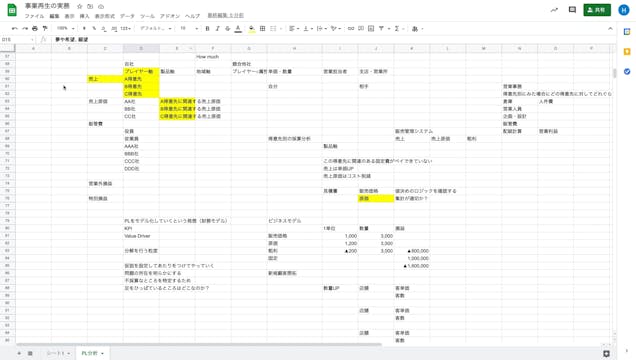This screenshot has width=636, height=360.
Task: Open the functions sigma dropdown
Action: coord(399,28)
